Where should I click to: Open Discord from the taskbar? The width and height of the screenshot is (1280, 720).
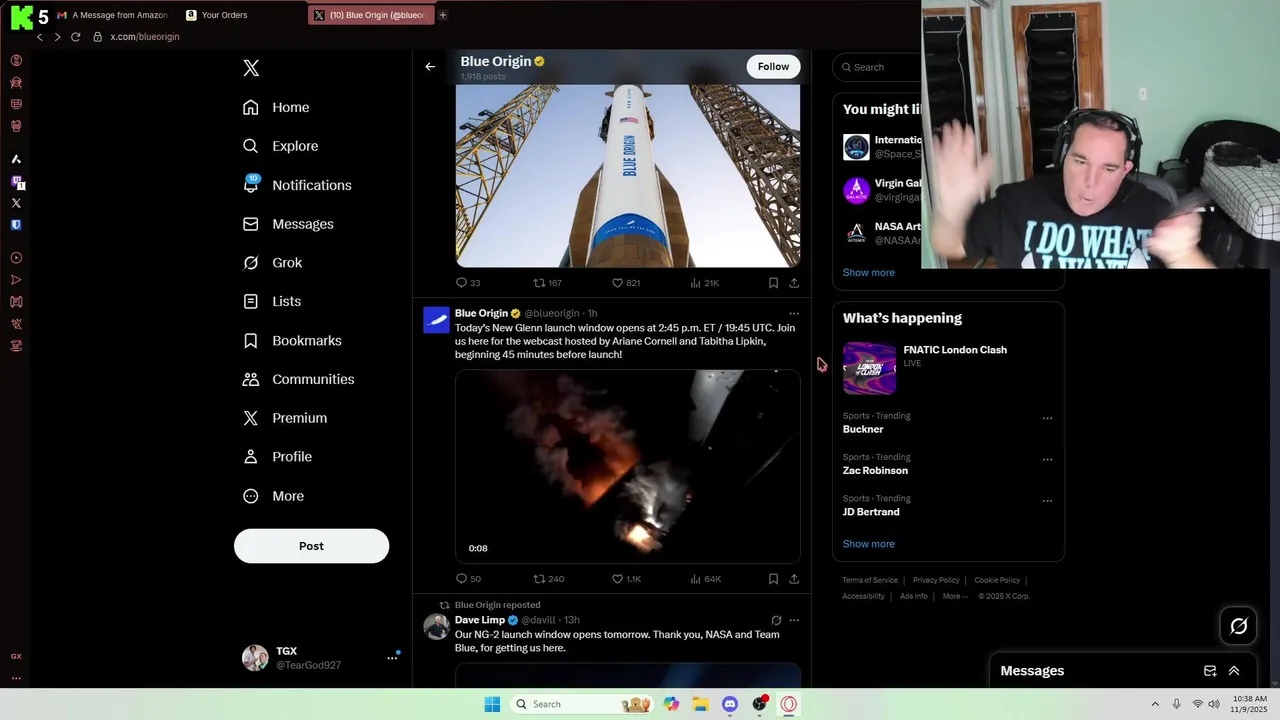730,704
